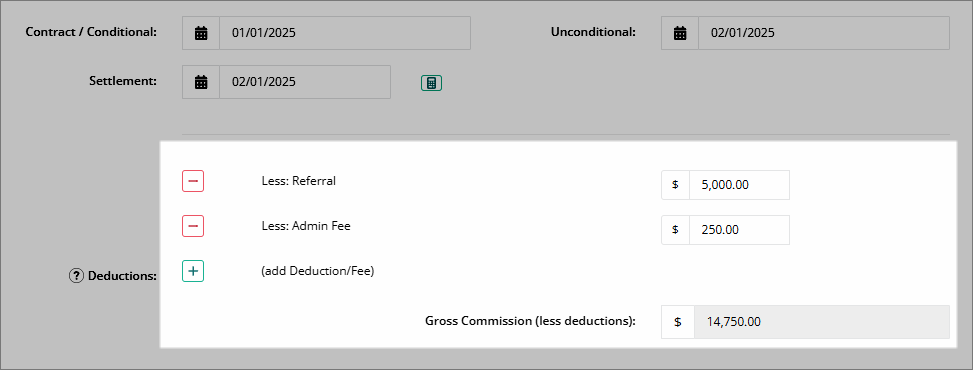Viewport: 973px width, 370px height.
Task: Click the Gross Commission (less deductions) label
Action: point(531,322)
